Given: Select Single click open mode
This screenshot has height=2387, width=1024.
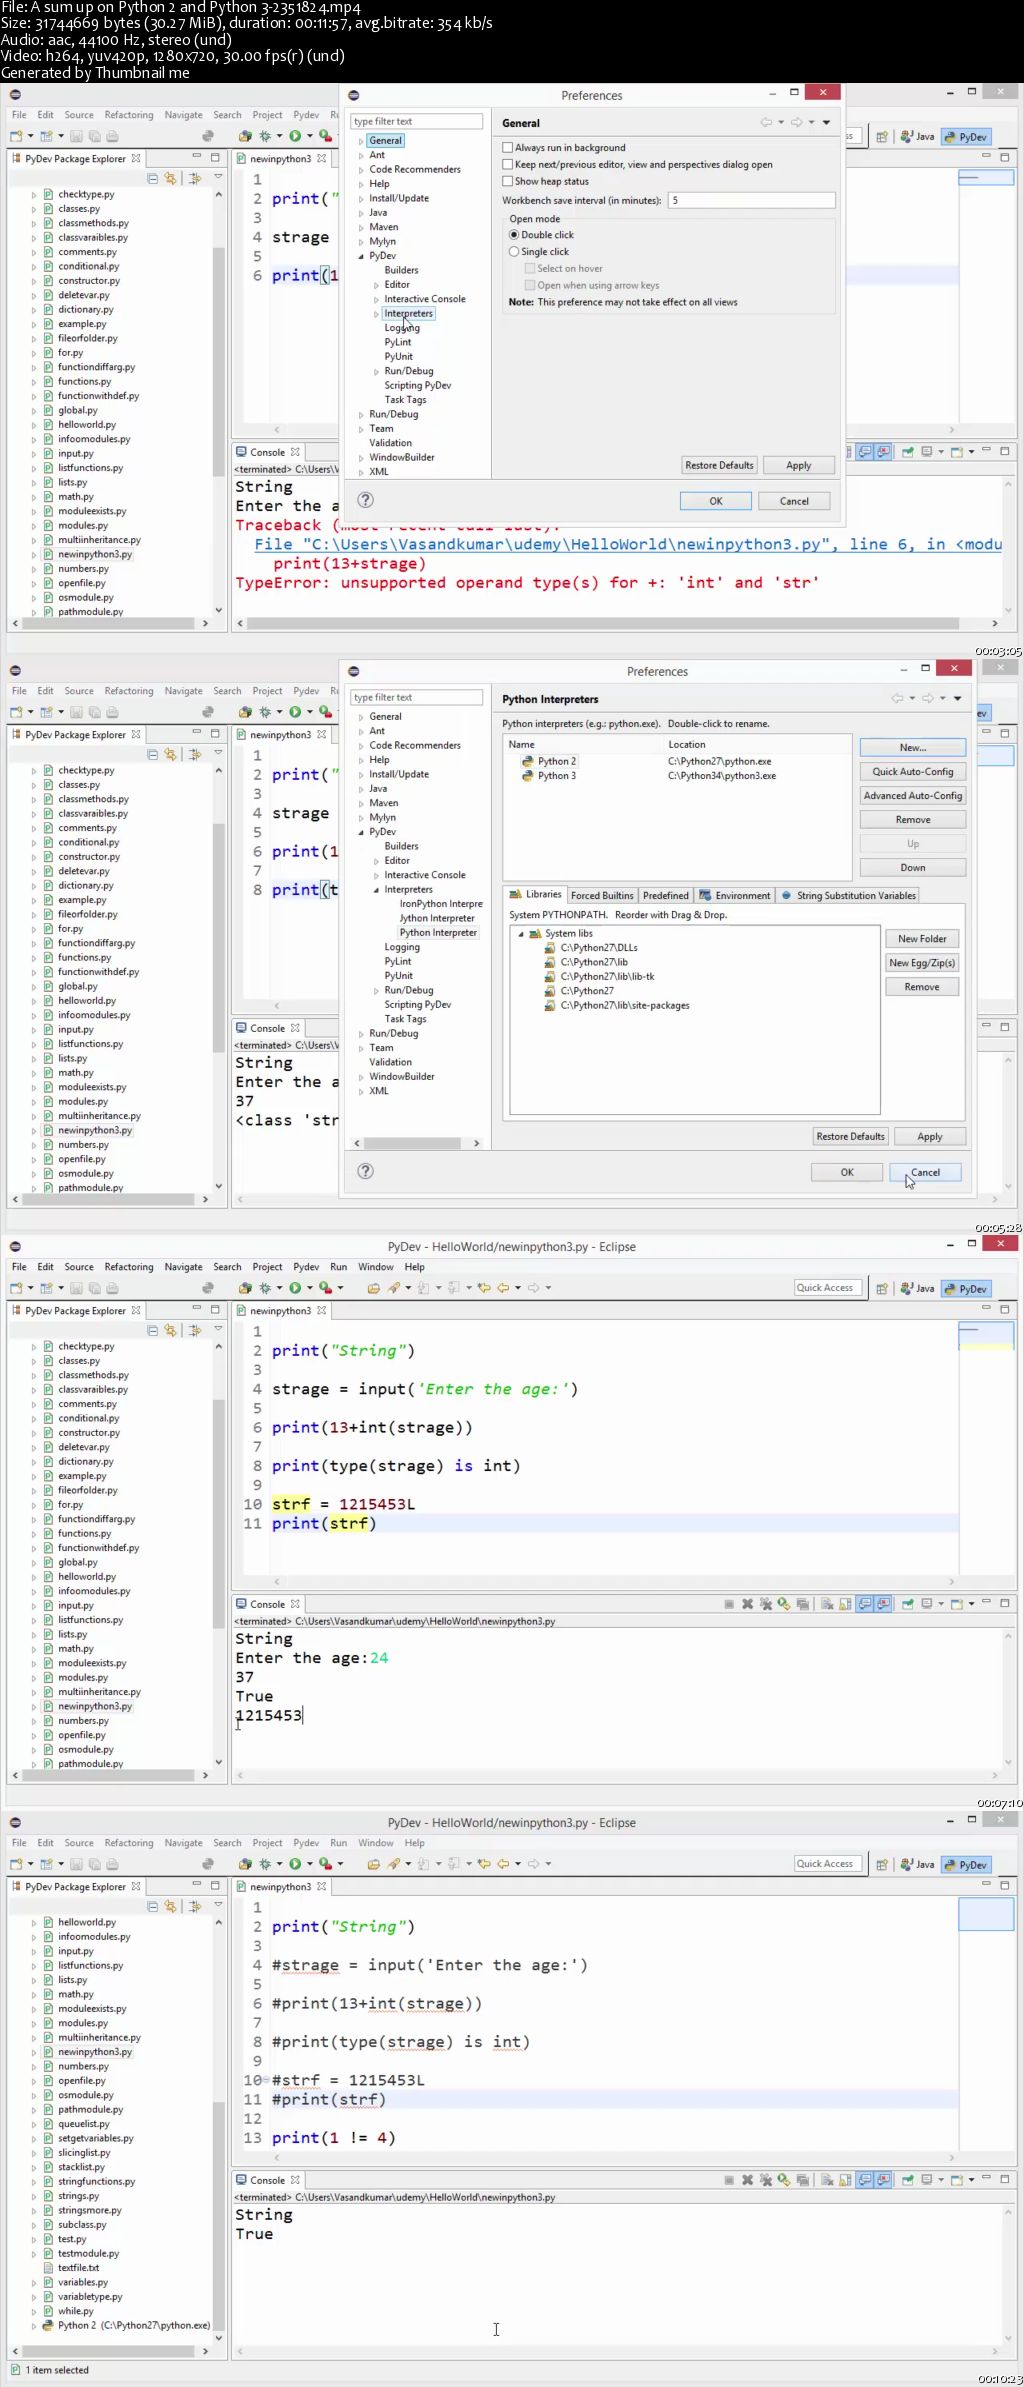Looking at the screenshot, I should point(514,252).
